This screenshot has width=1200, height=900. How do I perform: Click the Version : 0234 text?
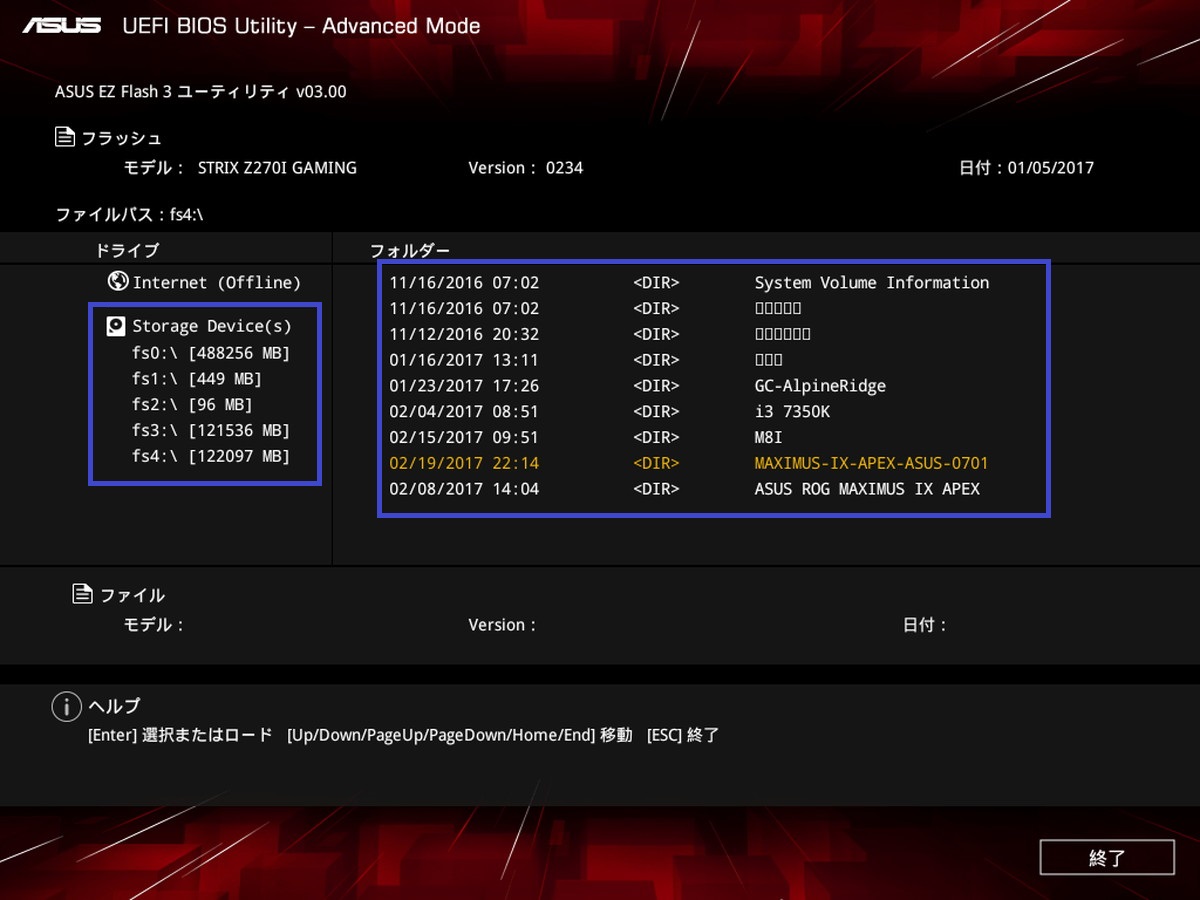pos(526,168)
